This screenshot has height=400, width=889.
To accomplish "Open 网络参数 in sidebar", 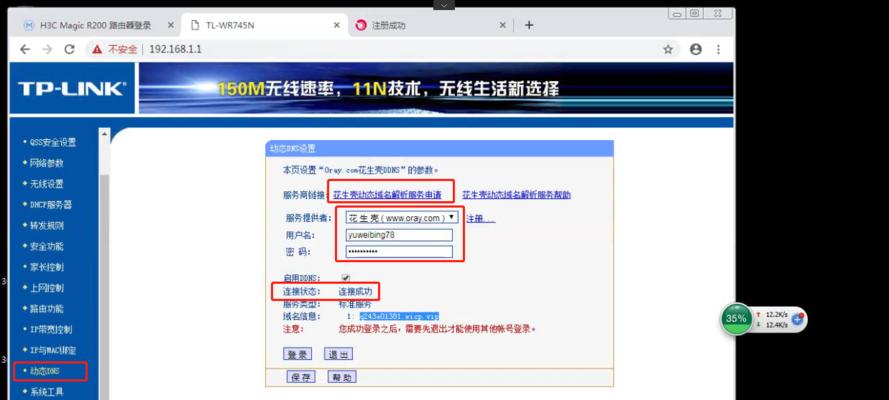I will coord(46,163).
